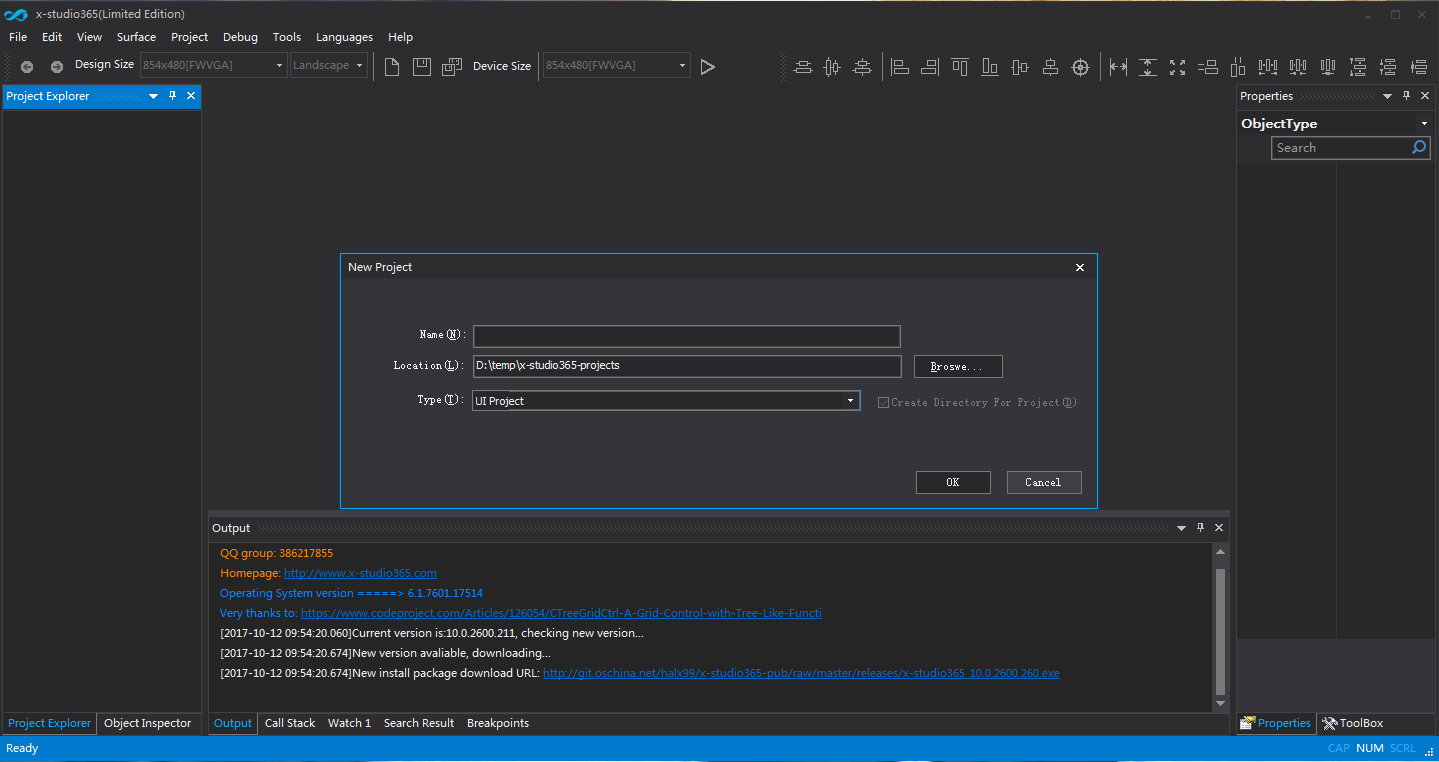The height and width of the screenshot is (762, 1439).
Task: Click the make same width icon
Action: tap(1118, 67)
